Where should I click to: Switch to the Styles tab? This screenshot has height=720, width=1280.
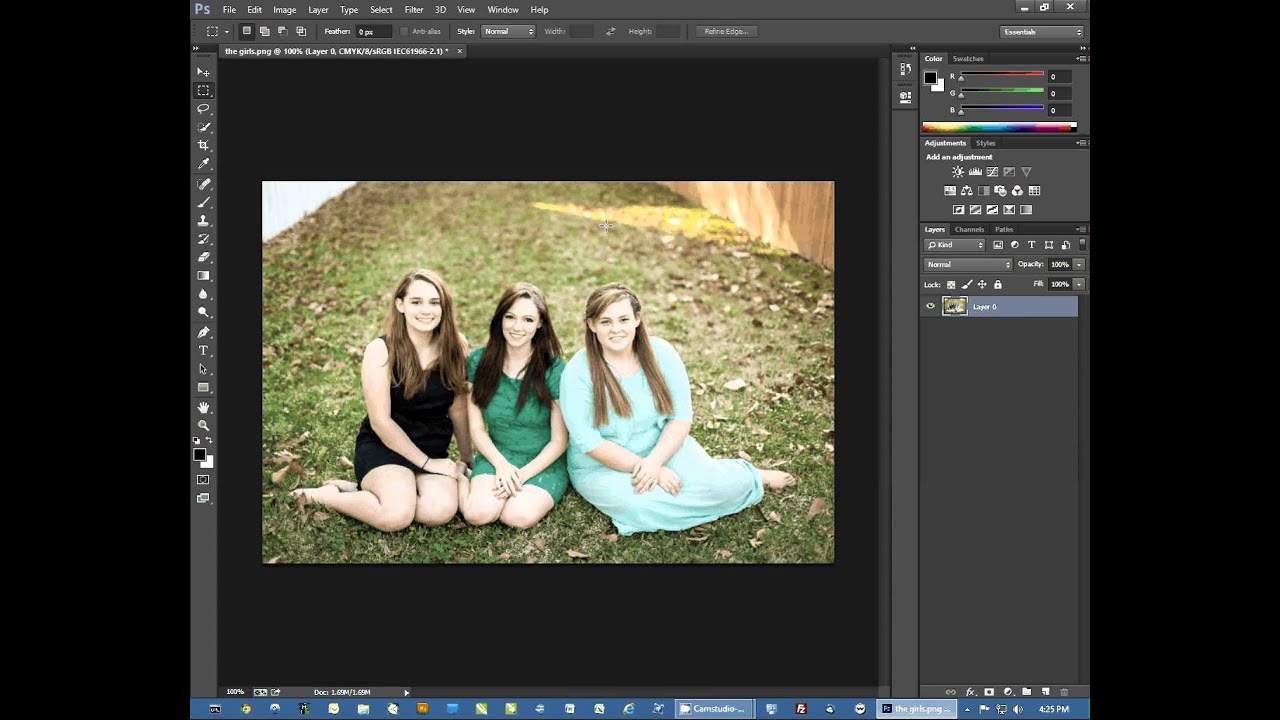click(x=986, y=143)
